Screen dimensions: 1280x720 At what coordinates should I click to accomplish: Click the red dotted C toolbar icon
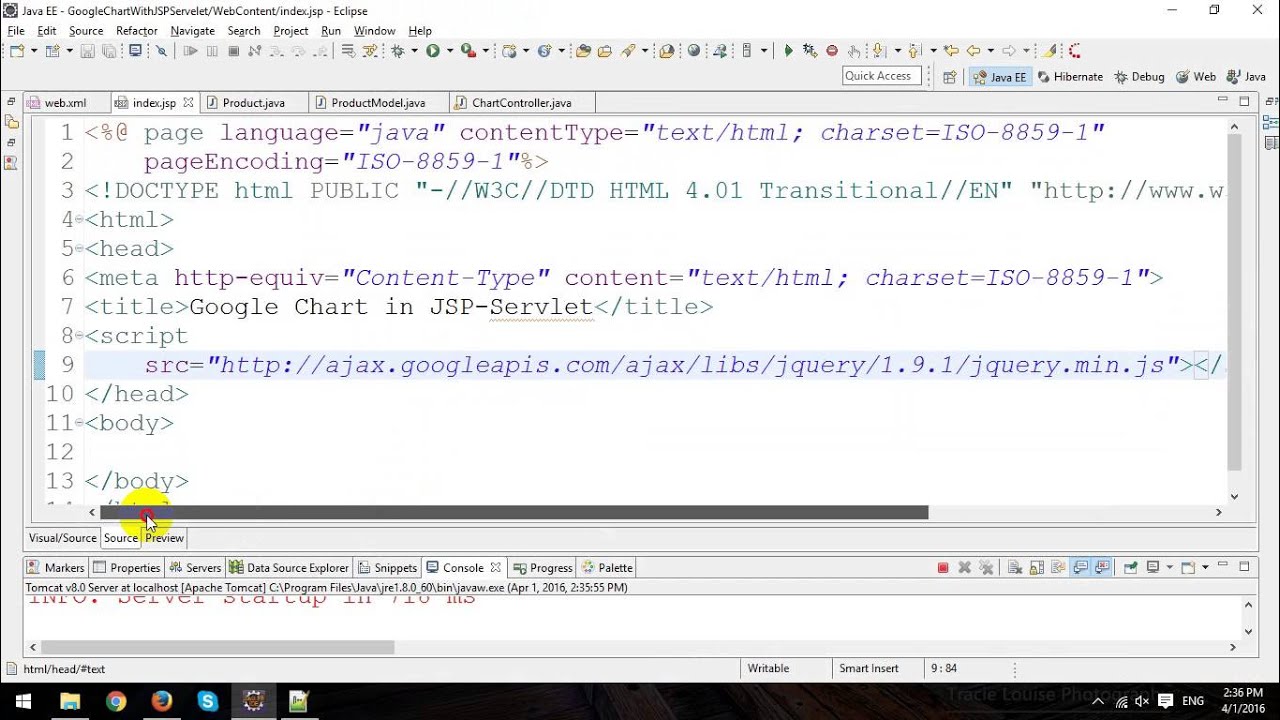[x=1075, y=51]
